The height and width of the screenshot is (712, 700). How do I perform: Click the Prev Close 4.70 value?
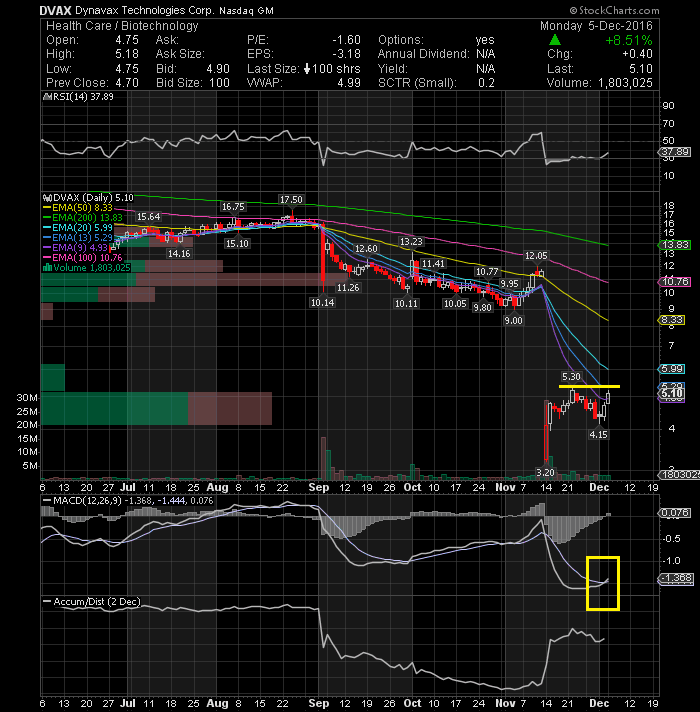pos(127,83)
